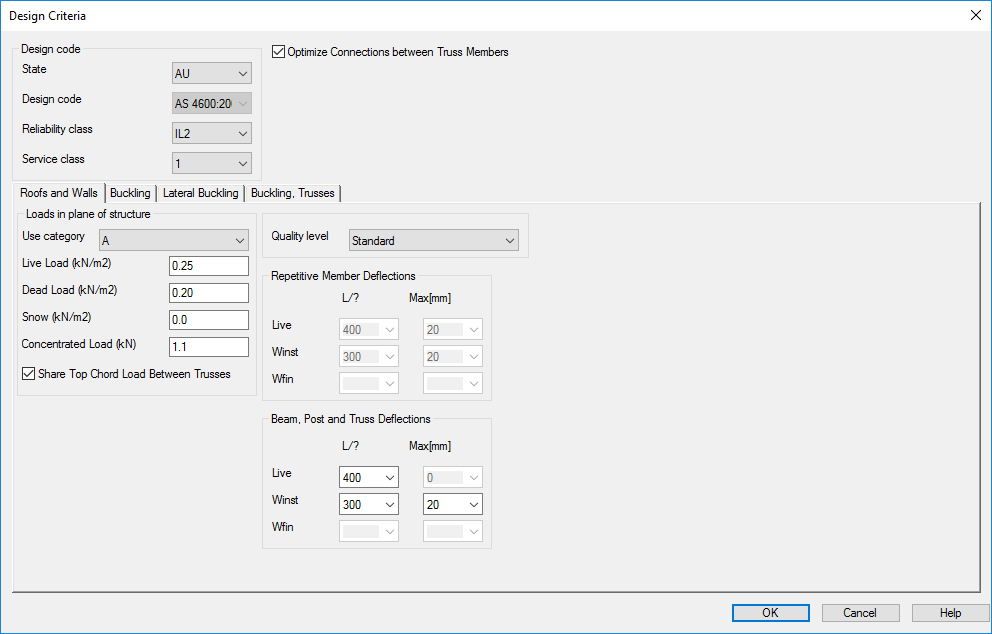This screenshot has width=992, height=634.
Task: Open the State dropdown
Action: [211, 73]
